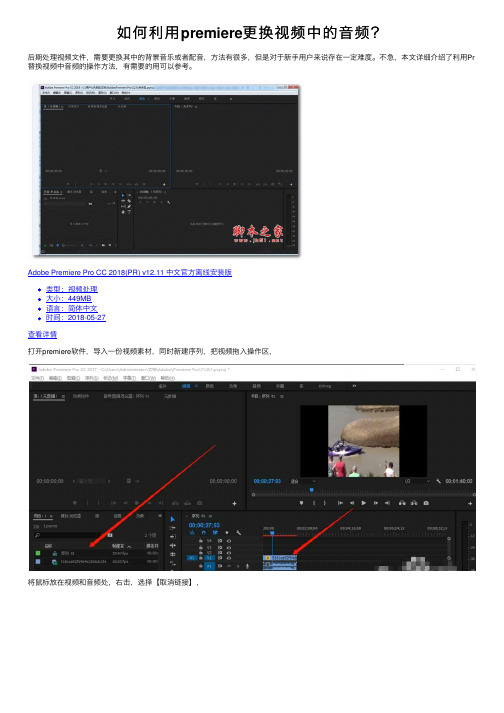504x713 pixels.
Task: Click the 类型：视频处理 link
Action: 72,289
